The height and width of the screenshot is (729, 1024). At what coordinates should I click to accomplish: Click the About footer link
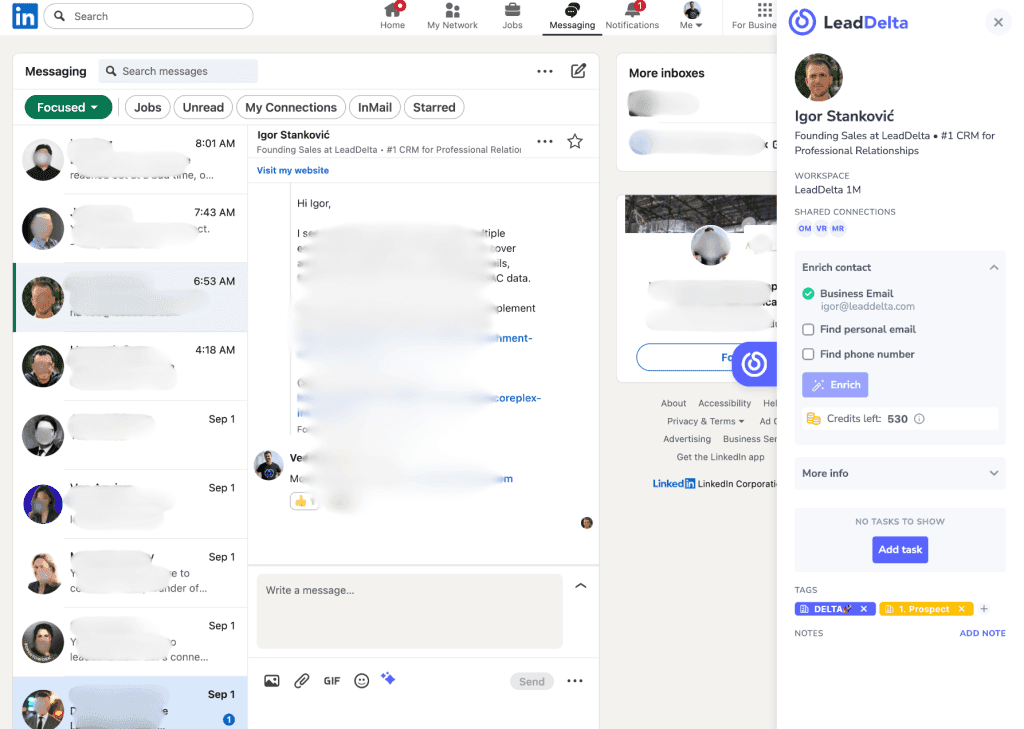pyautogui.click(x=673, y=403)
